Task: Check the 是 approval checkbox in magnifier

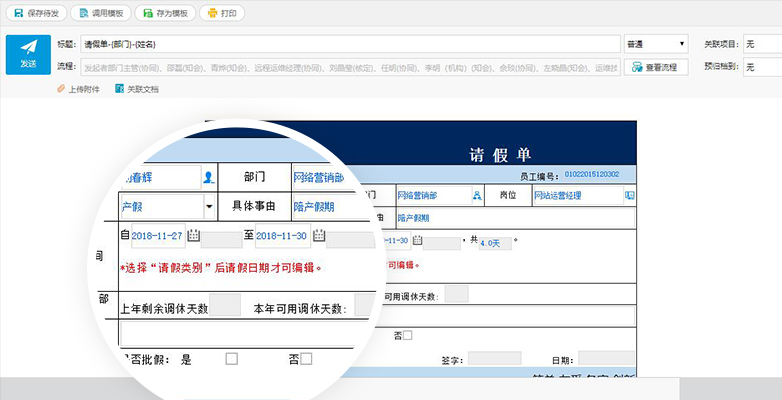Action: pyautogui.click(x=232, y=358)
